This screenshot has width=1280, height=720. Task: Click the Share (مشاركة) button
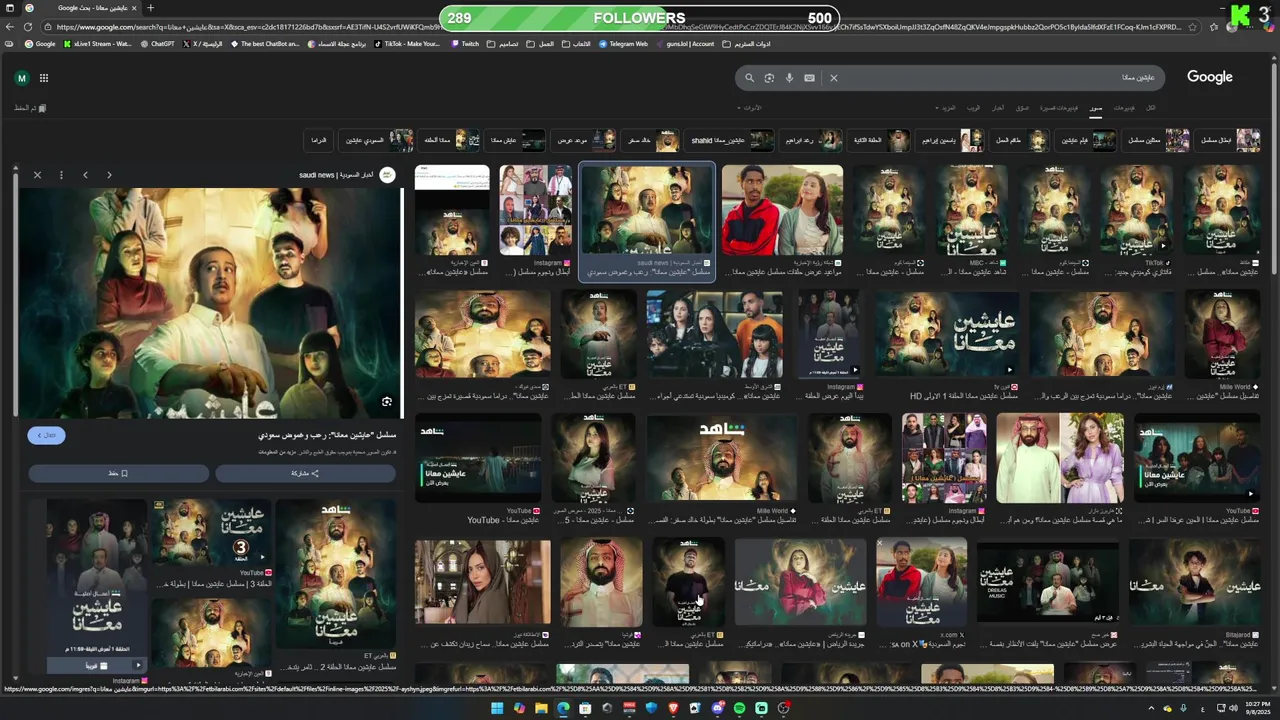pos(305,473)
